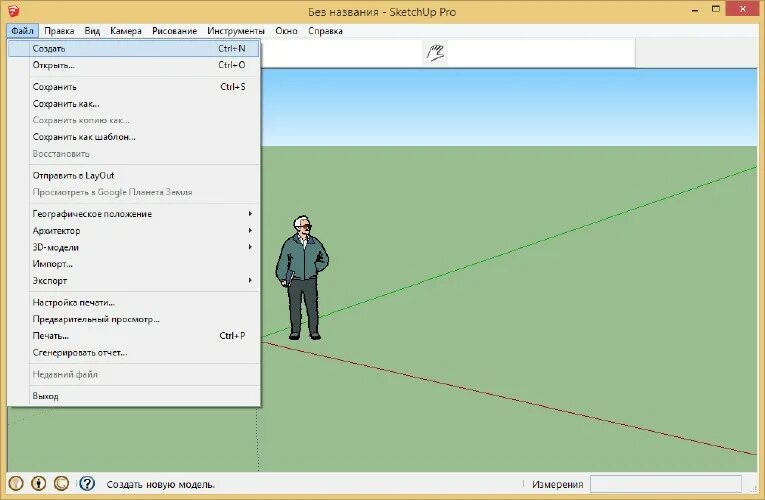Expand the Географическое положение submenu
Image resolution: width=765 pixels, height=500 pixels.
[134, 214]
